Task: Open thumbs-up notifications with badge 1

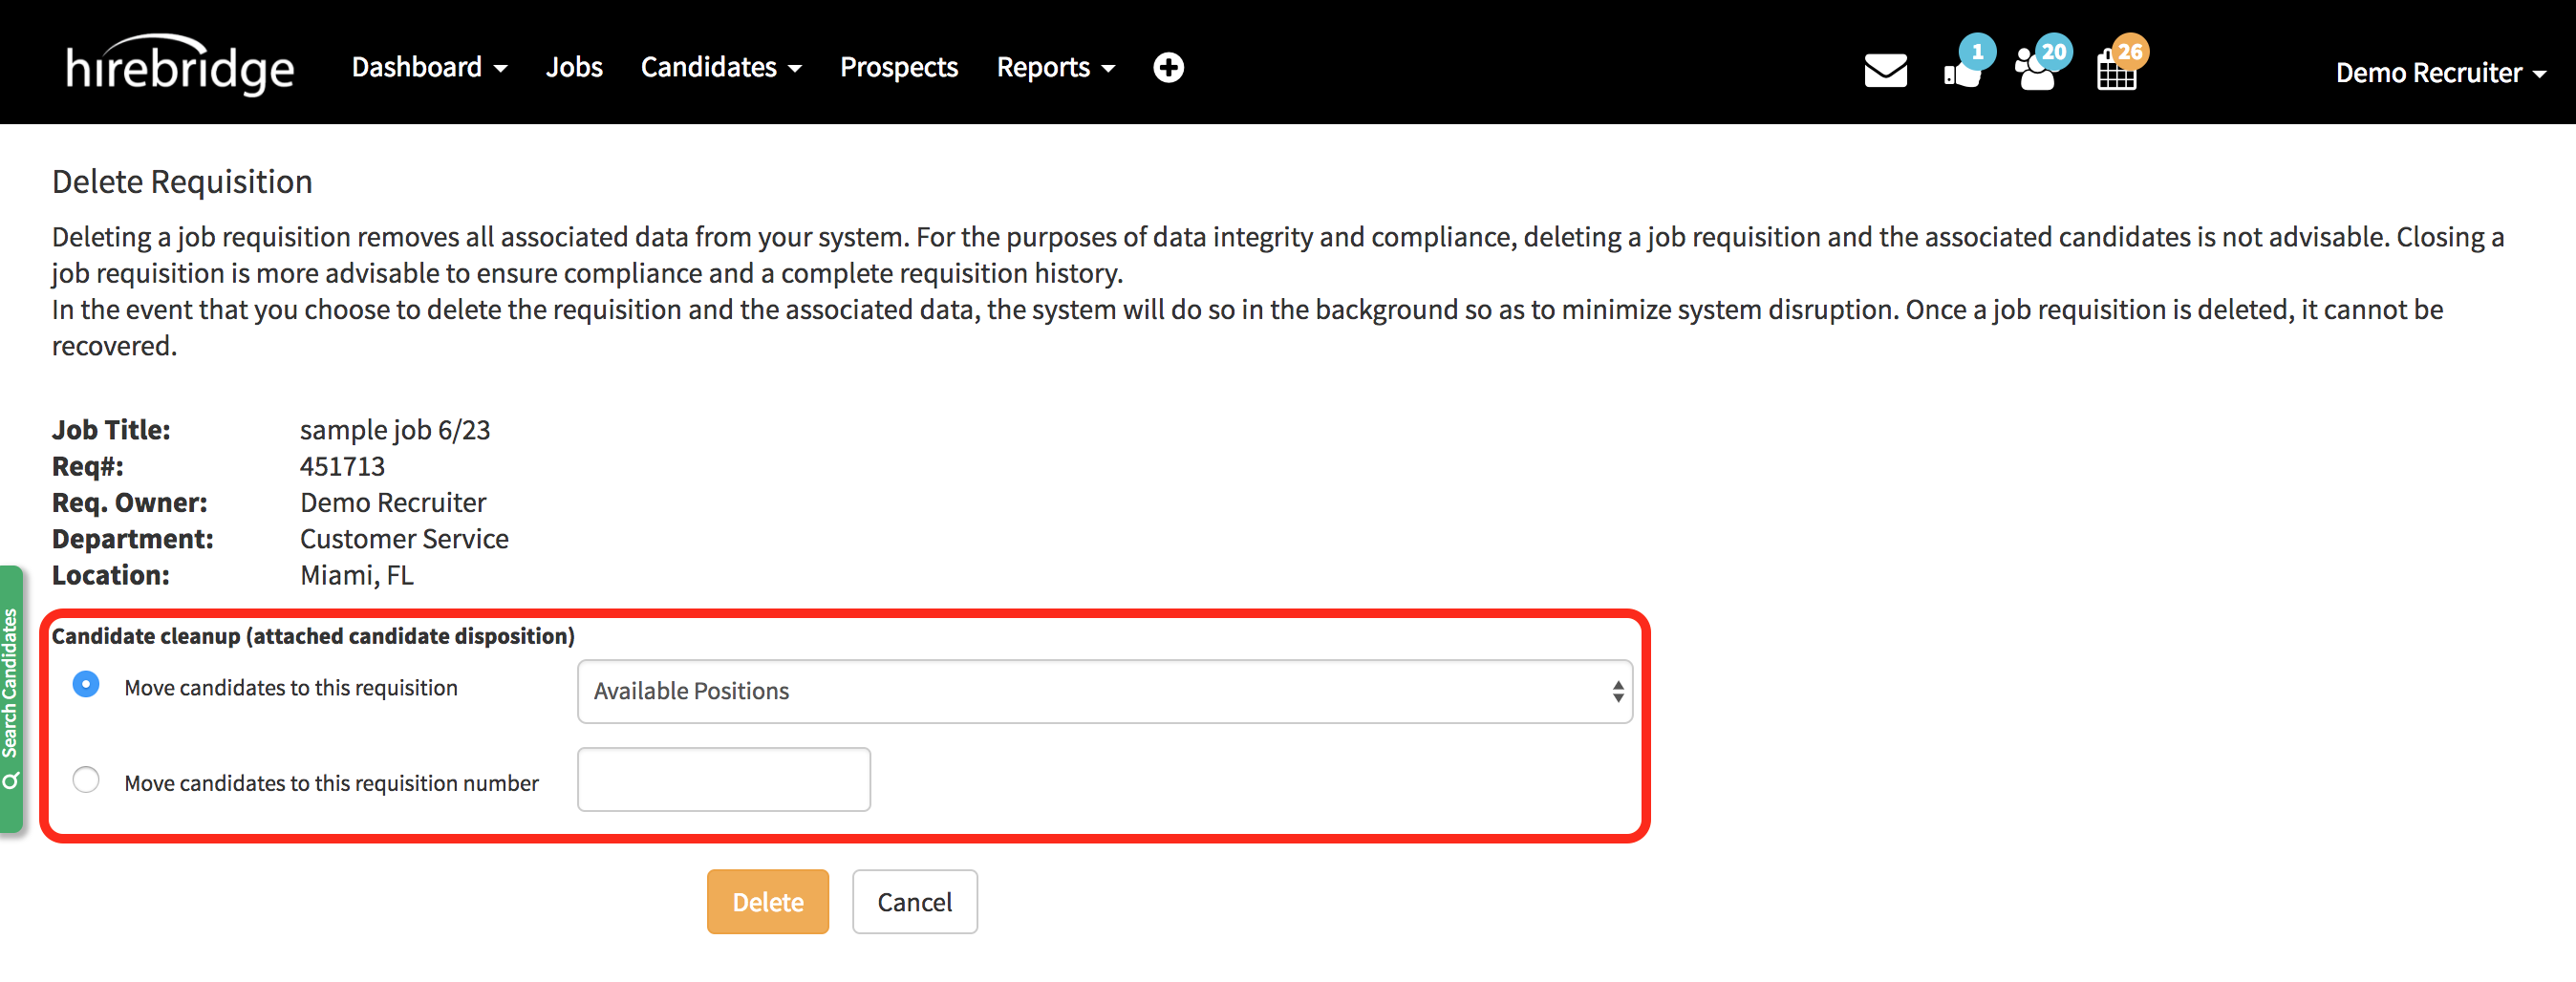Action: click(x=1964, y=70)
